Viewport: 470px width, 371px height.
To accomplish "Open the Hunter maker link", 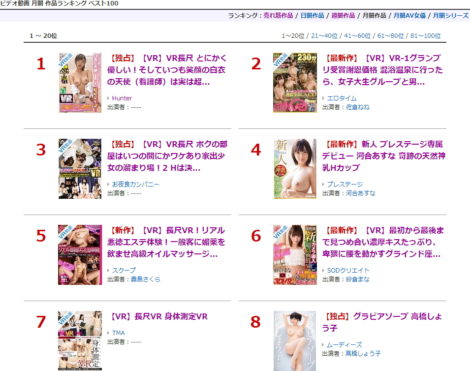I will point(122,98).
